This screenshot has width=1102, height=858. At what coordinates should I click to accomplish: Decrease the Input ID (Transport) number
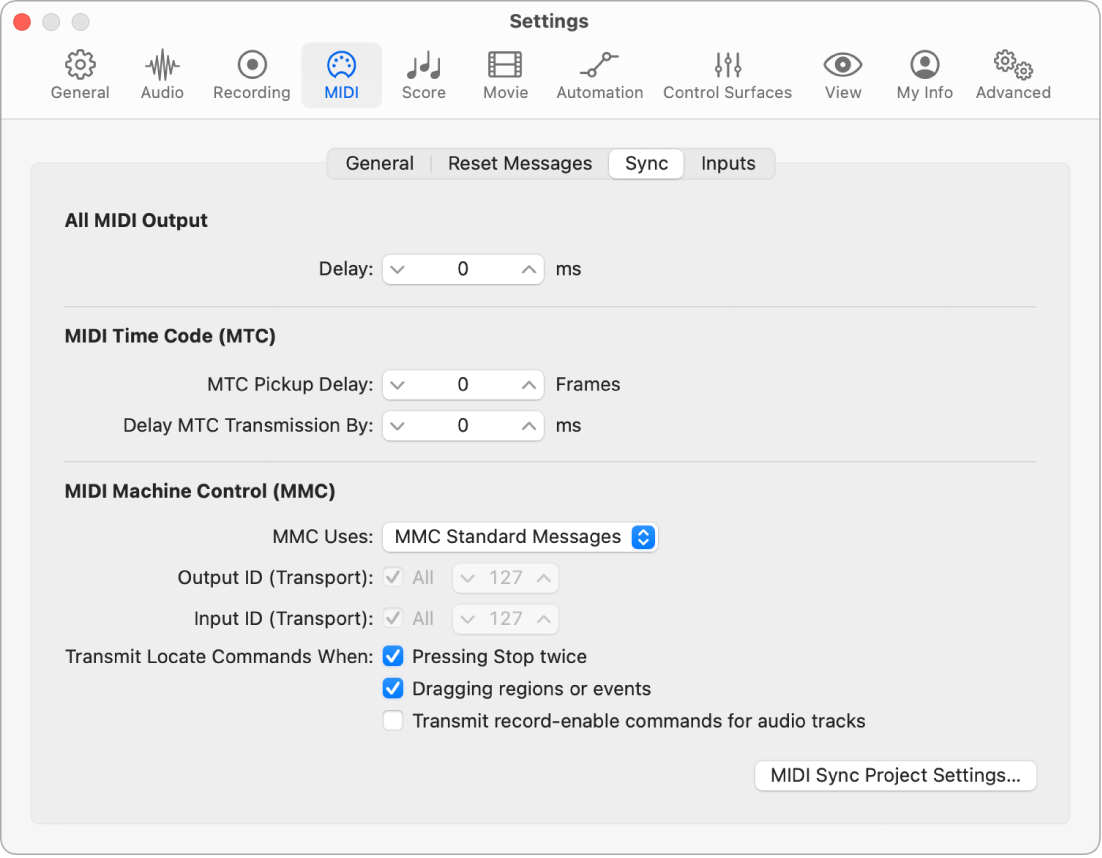tap(468, 619)
